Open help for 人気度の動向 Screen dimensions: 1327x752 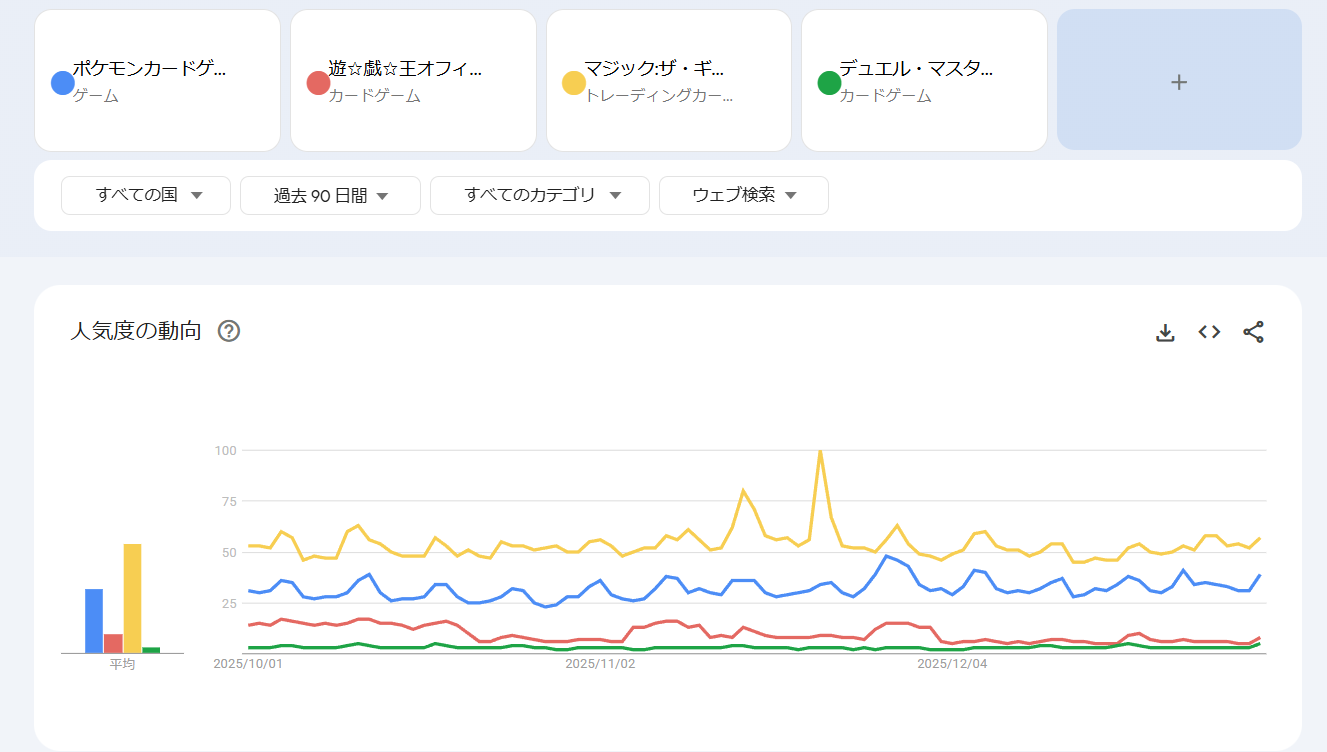point(229,331)
